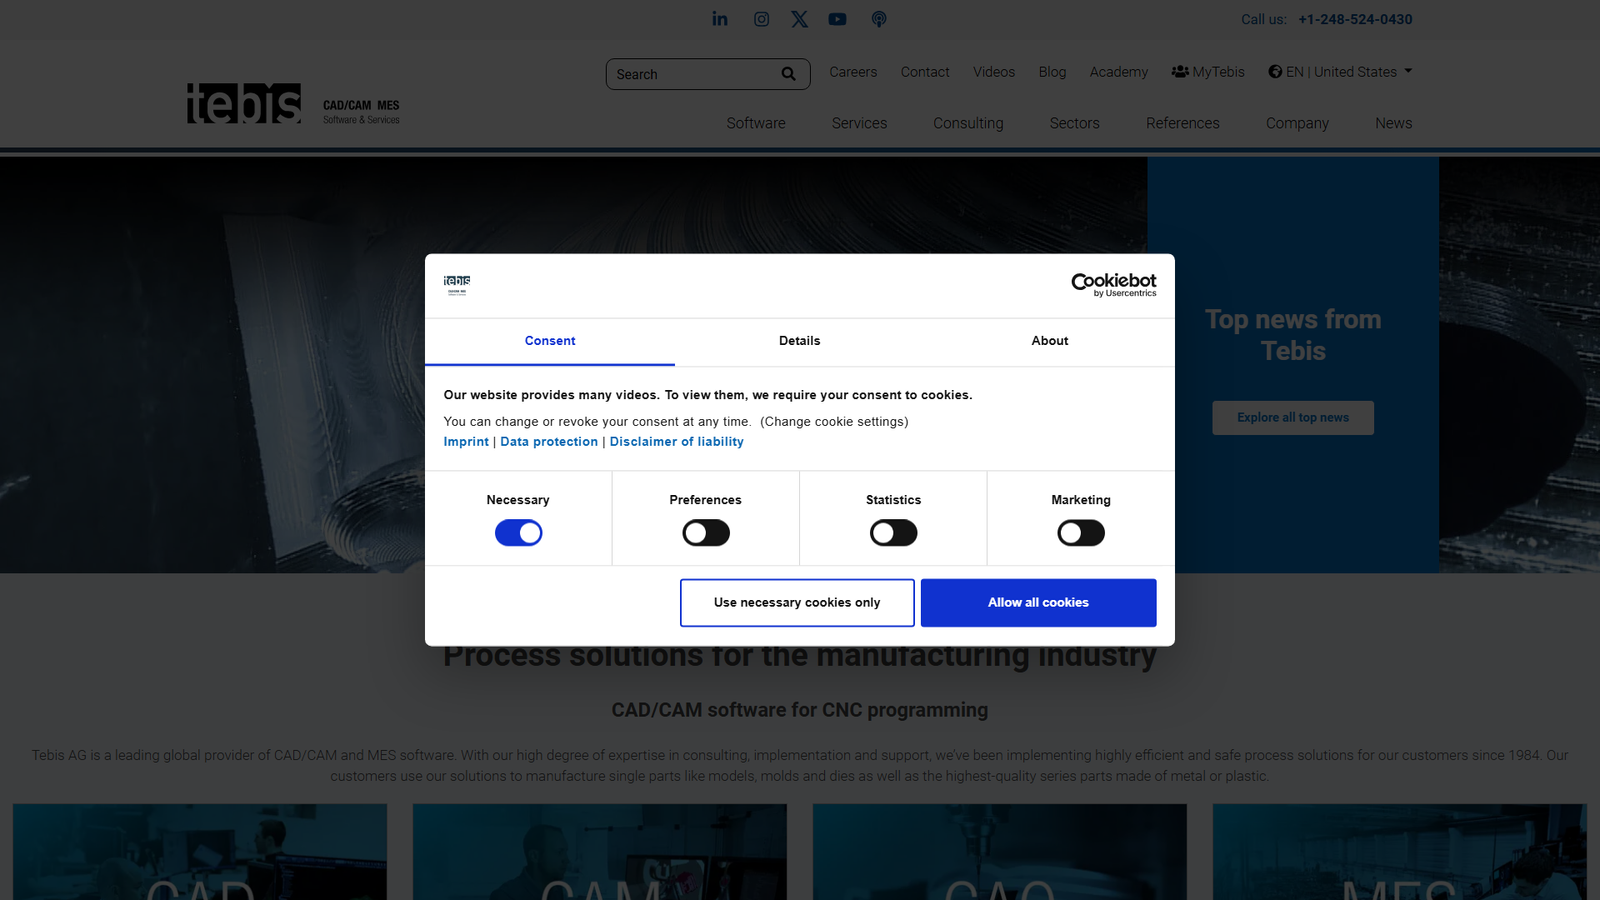The width and height of the screenshot is (1600, 900).
Task: Open the Data protection link
Action: point(549,442)
